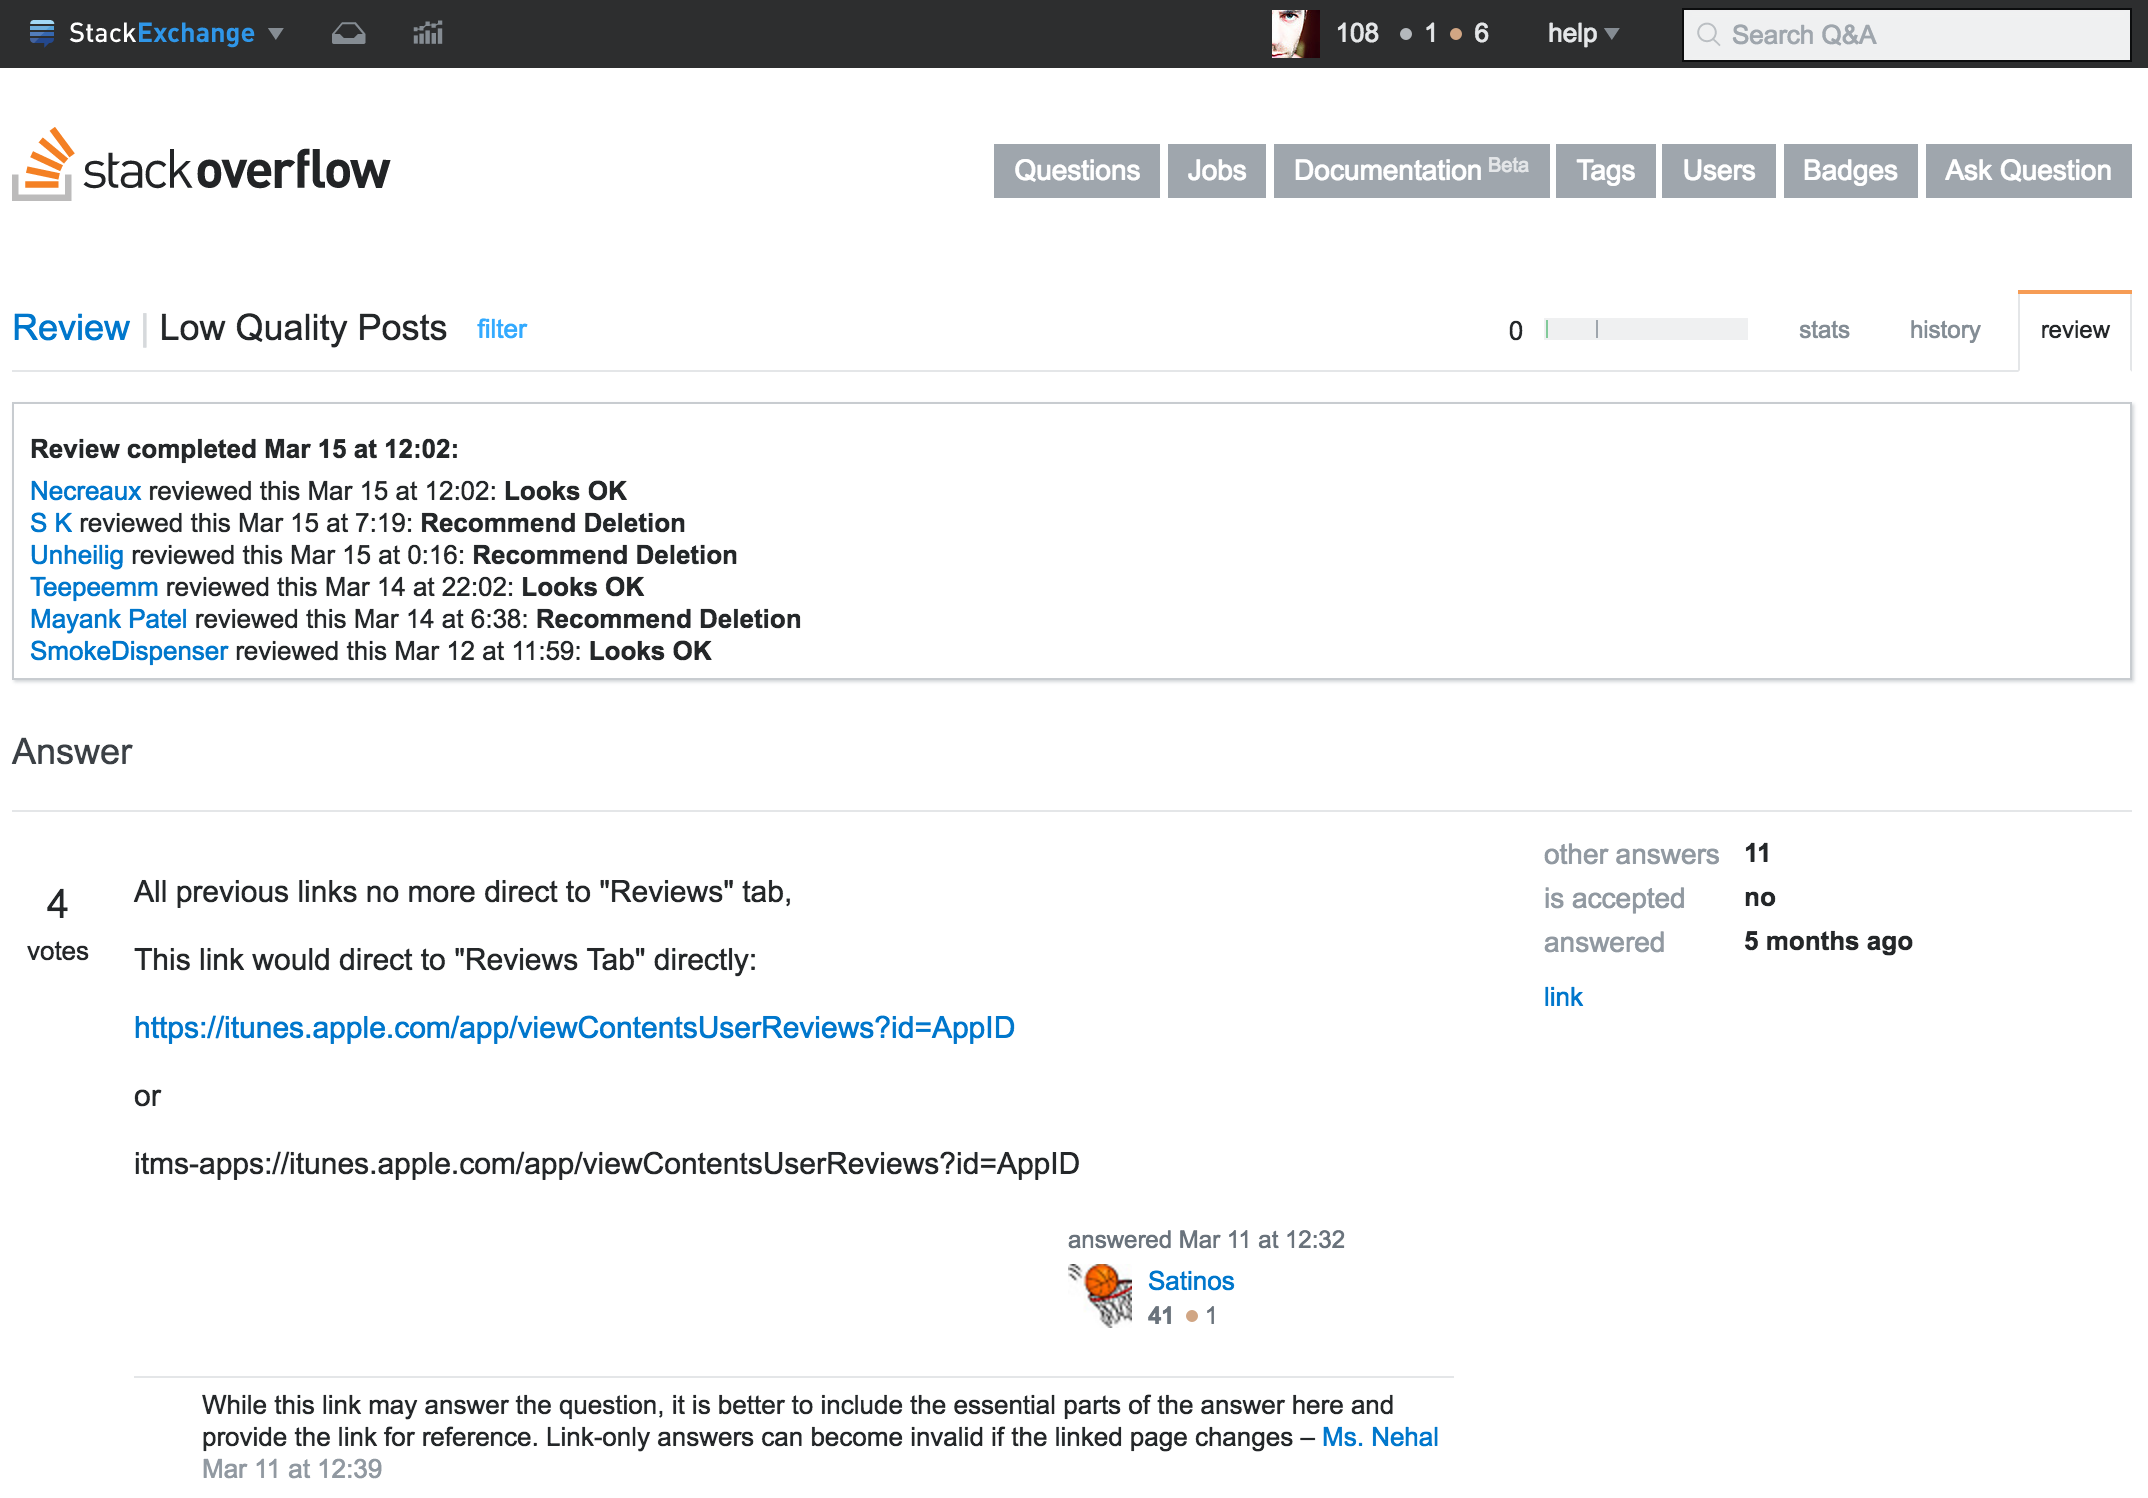
Task: Open Satinos user profile link
Action: [1191, 1281]
